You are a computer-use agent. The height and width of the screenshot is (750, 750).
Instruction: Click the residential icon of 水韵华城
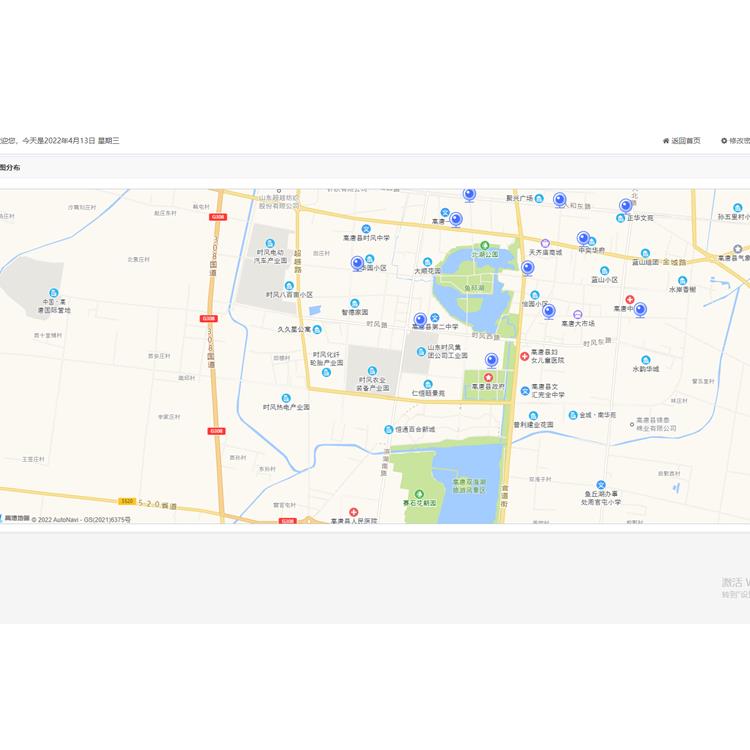coord(646,360)
